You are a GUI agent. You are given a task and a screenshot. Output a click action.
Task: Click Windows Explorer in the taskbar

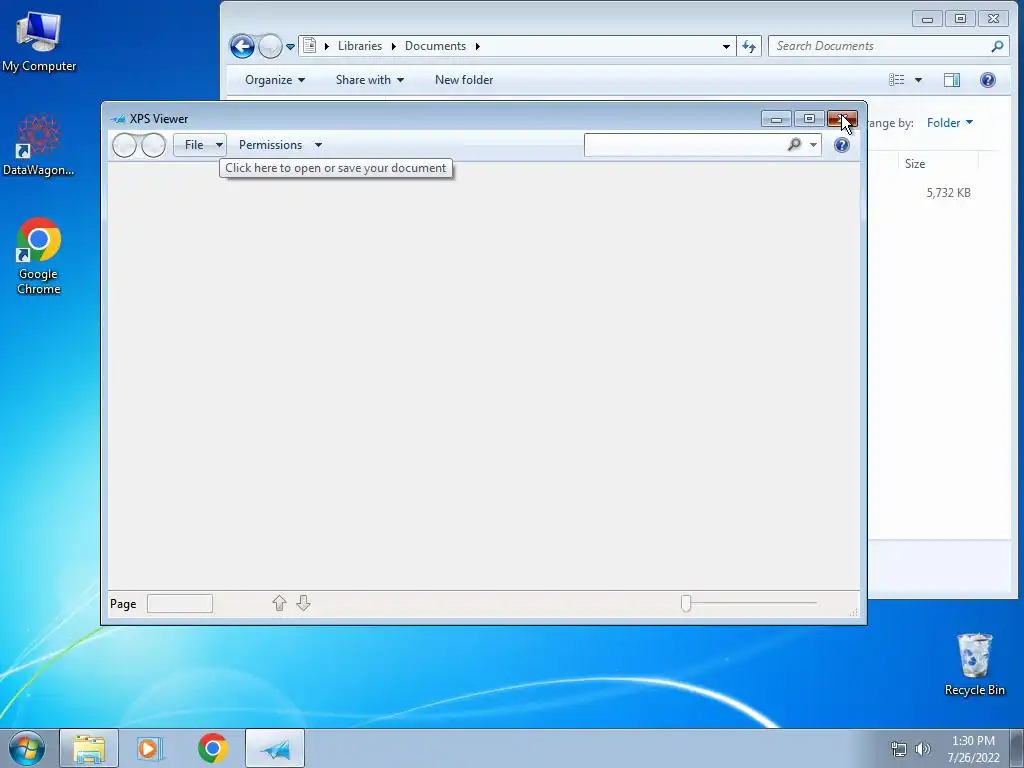click(x=89, y=748)
